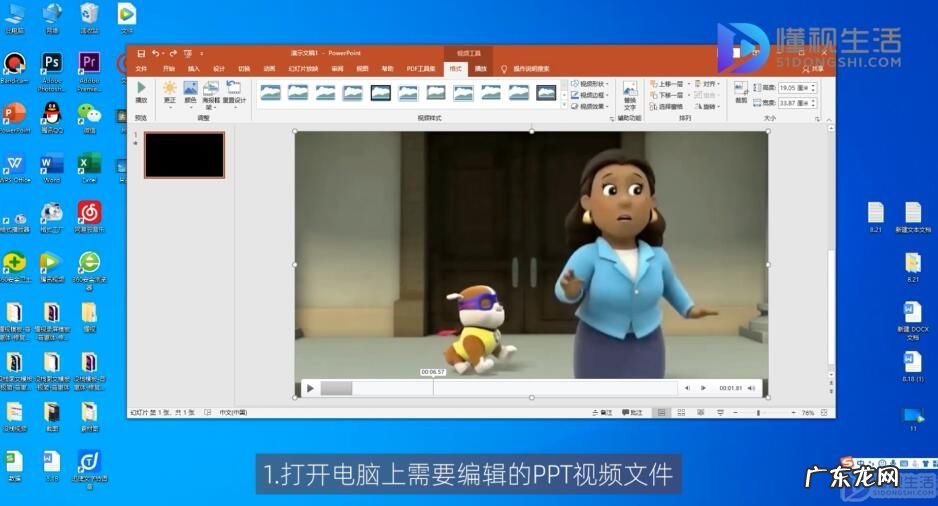
Task: Click 中文(中国) language indicator
Action: click(x=233, y=413)
